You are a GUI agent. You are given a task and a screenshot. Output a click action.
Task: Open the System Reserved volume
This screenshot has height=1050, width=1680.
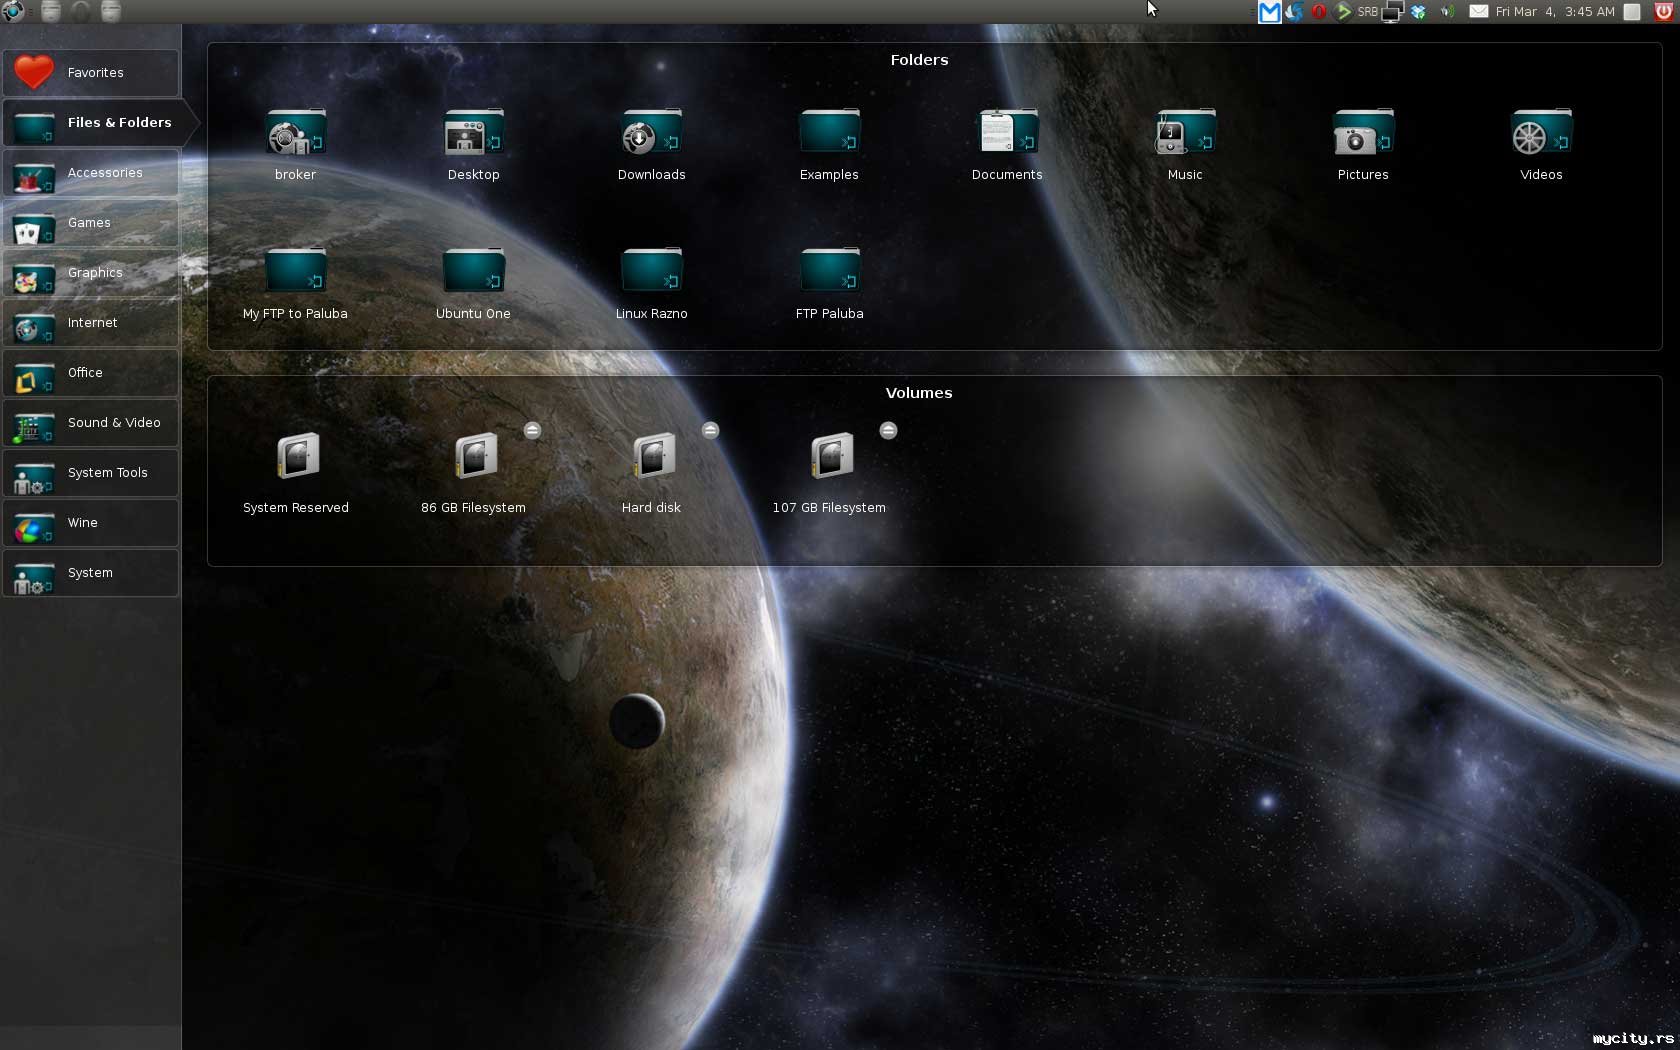click(x=296, y=472)
